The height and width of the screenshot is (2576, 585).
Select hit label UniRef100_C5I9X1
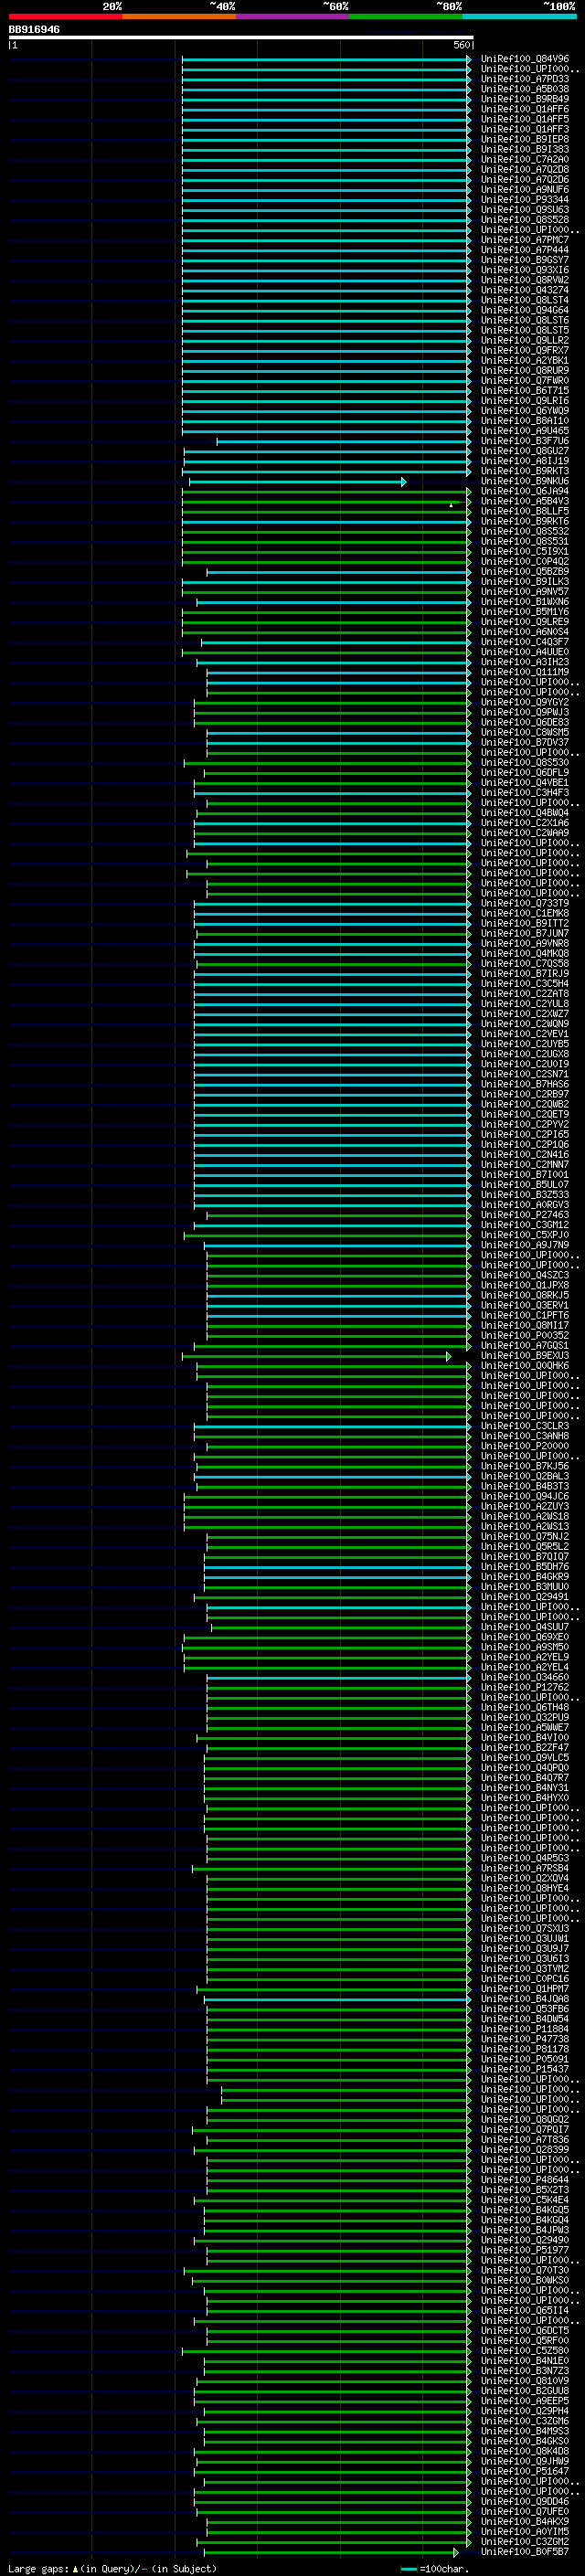pos(525,551)
